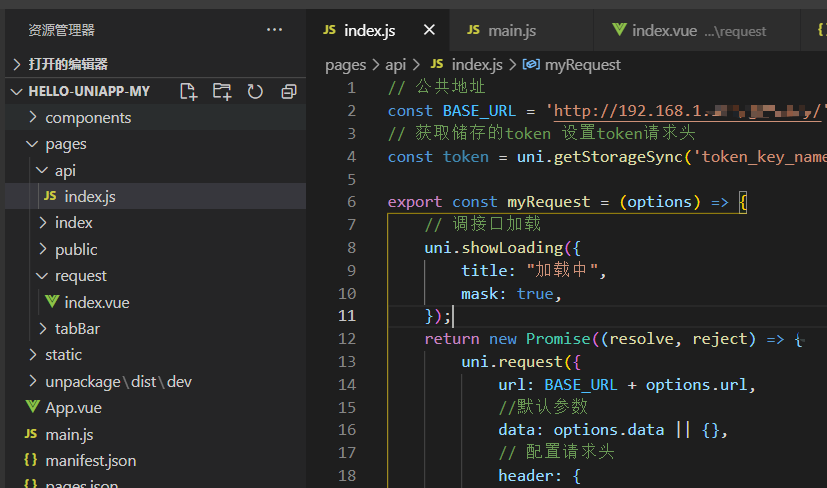Click the Vue icon next to App.vue
Screen dimensions: 827x488
click(x=33, y=407)
